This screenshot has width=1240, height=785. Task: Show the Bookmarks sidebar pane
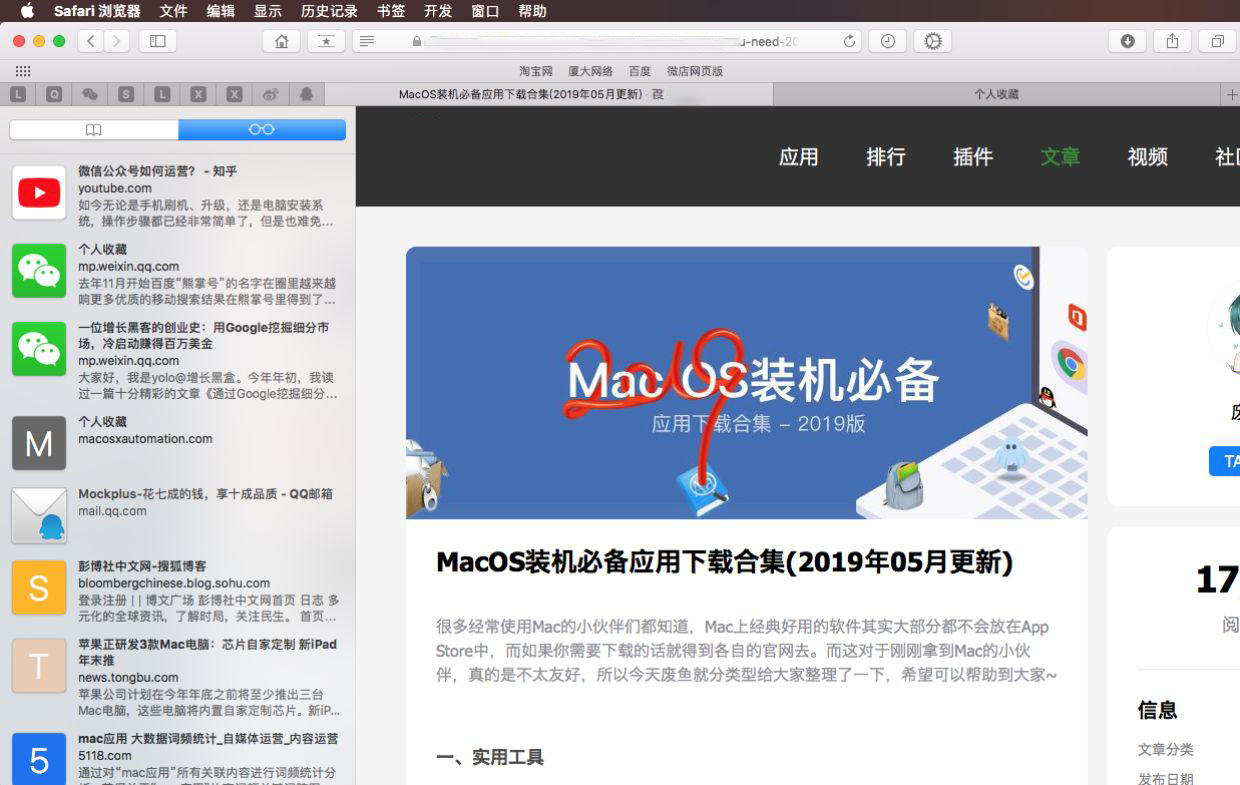94,130
